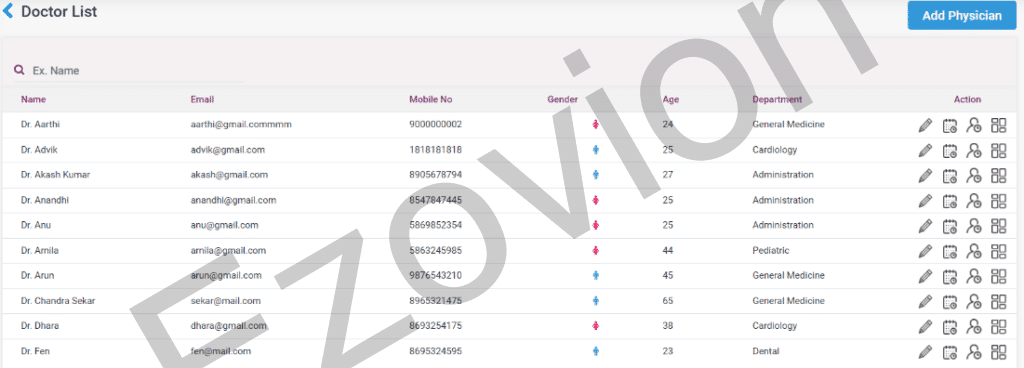
Task: Edit Dr. Anandhi with pencil icon
Action: coord(925,201)
